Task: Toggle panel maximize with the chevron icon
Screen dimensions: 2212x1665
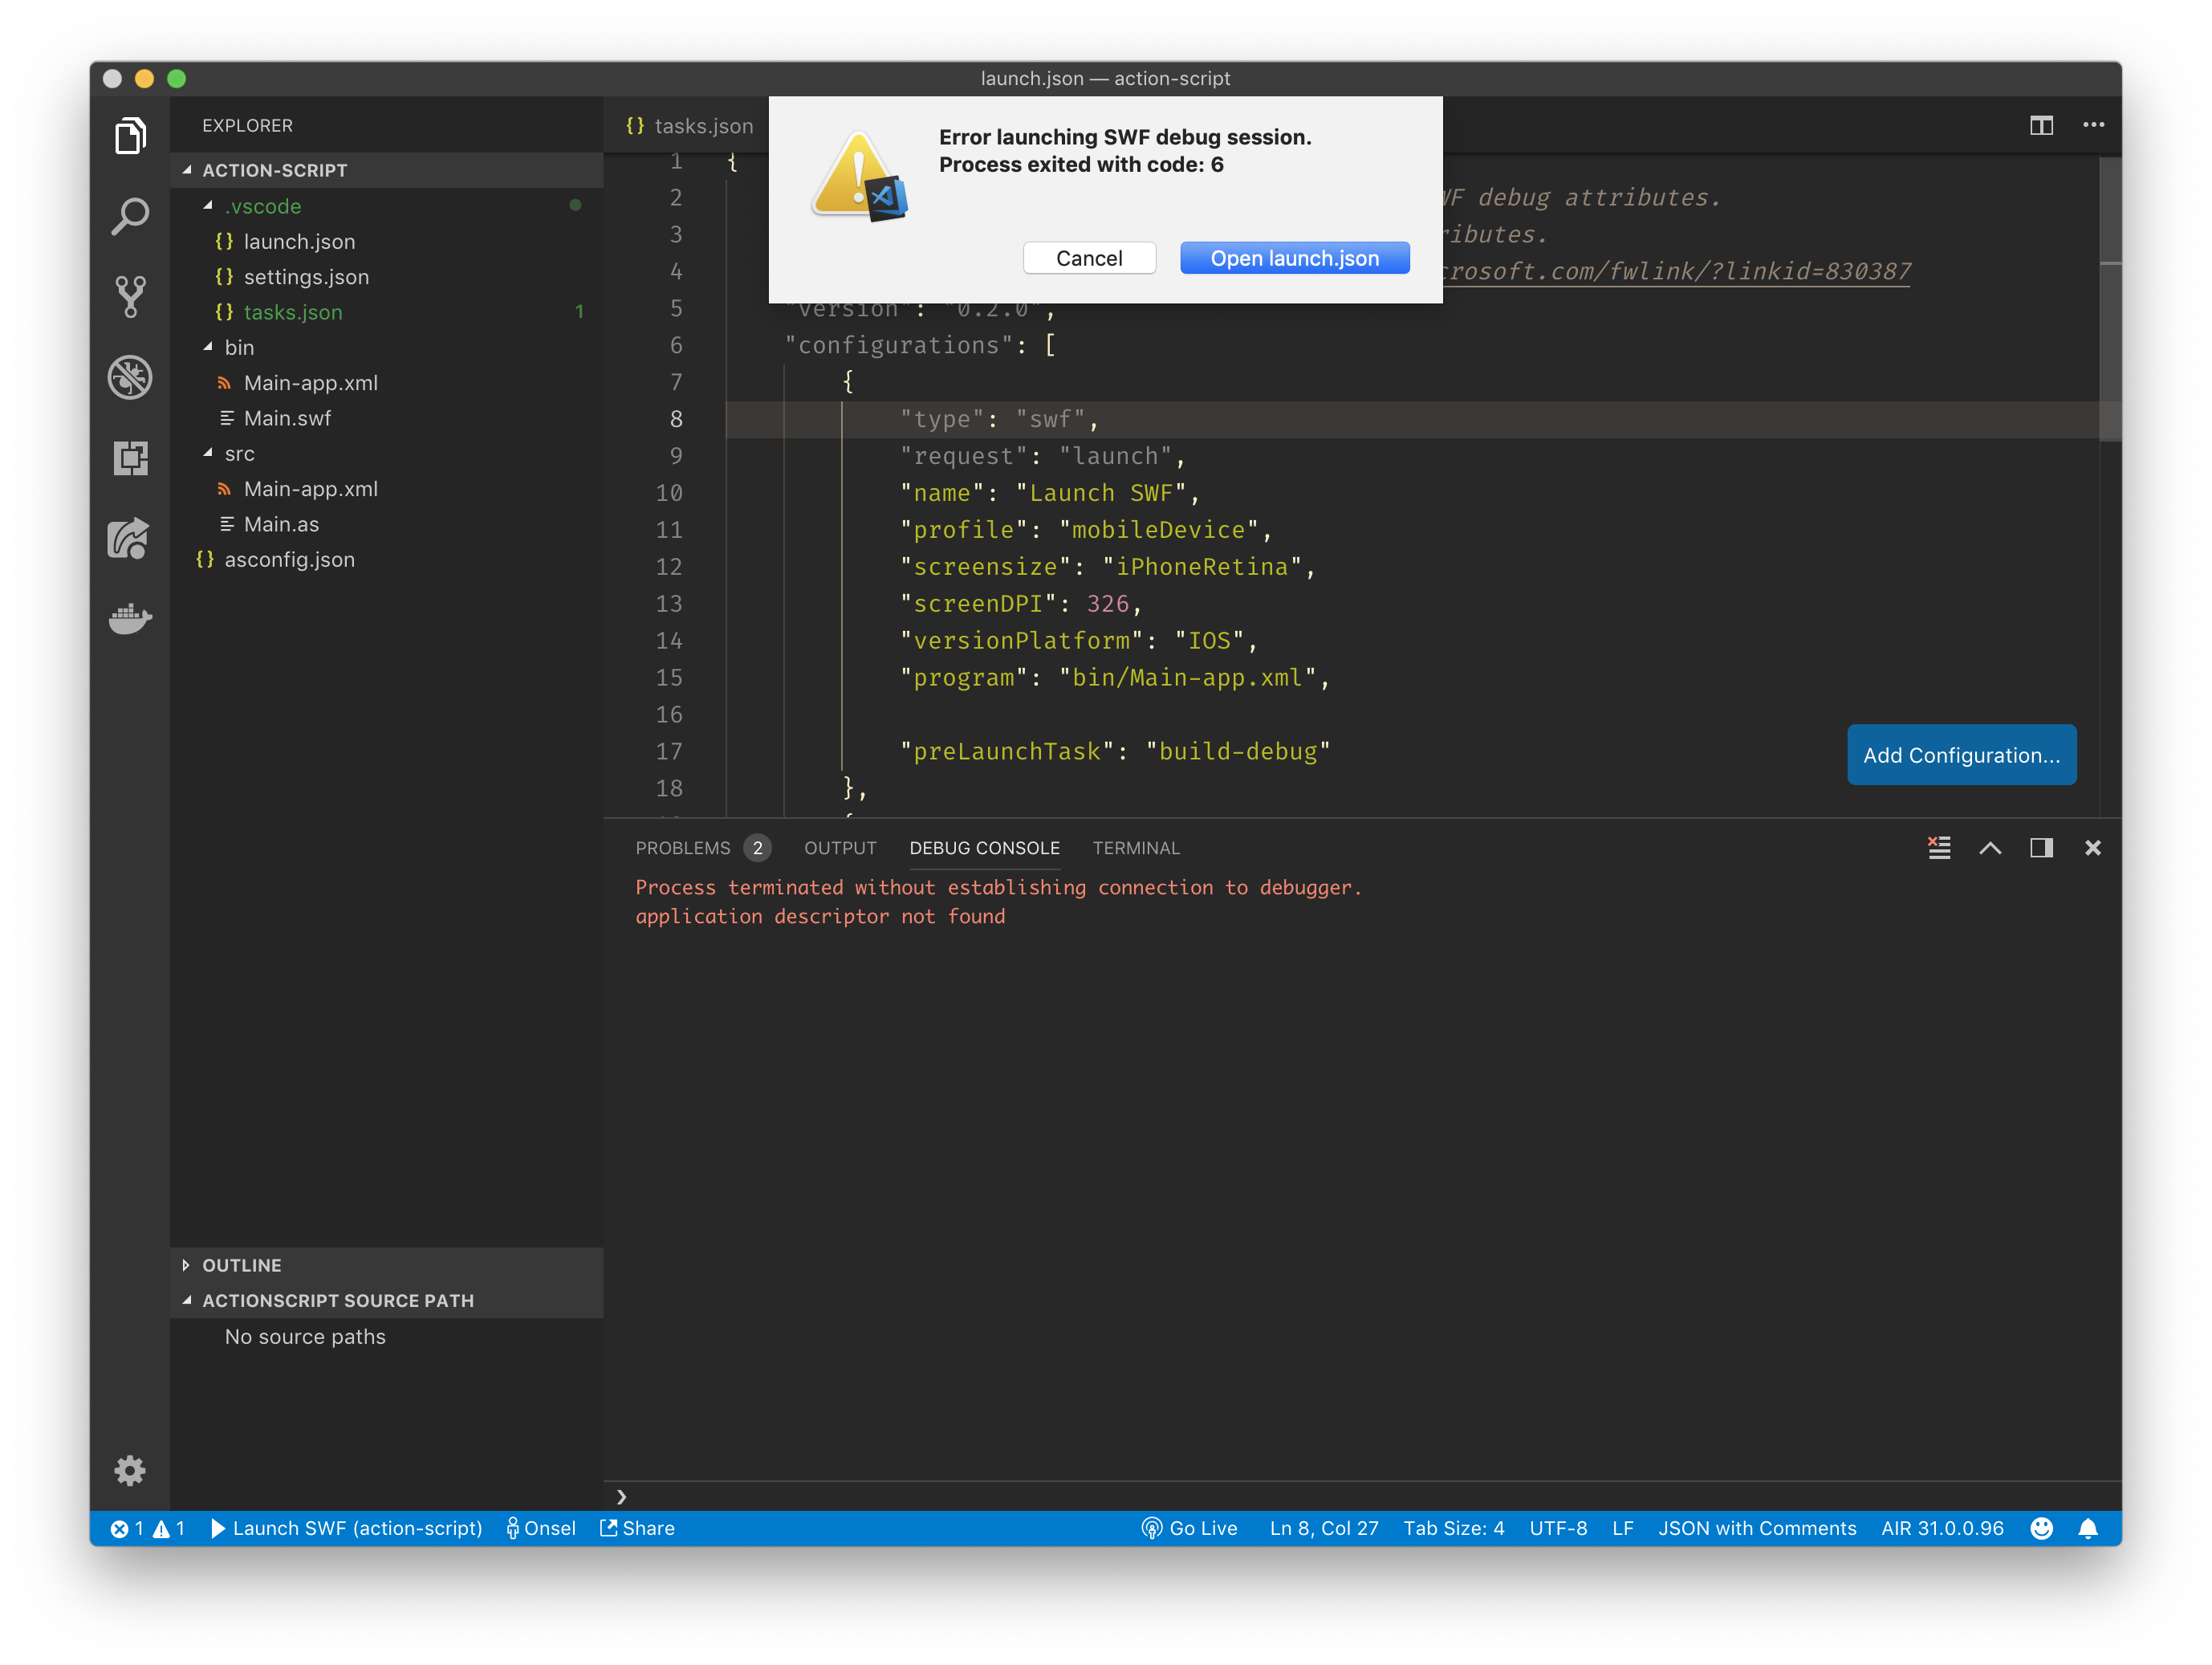Action: pyautogui.click(x=1990, y=847)
